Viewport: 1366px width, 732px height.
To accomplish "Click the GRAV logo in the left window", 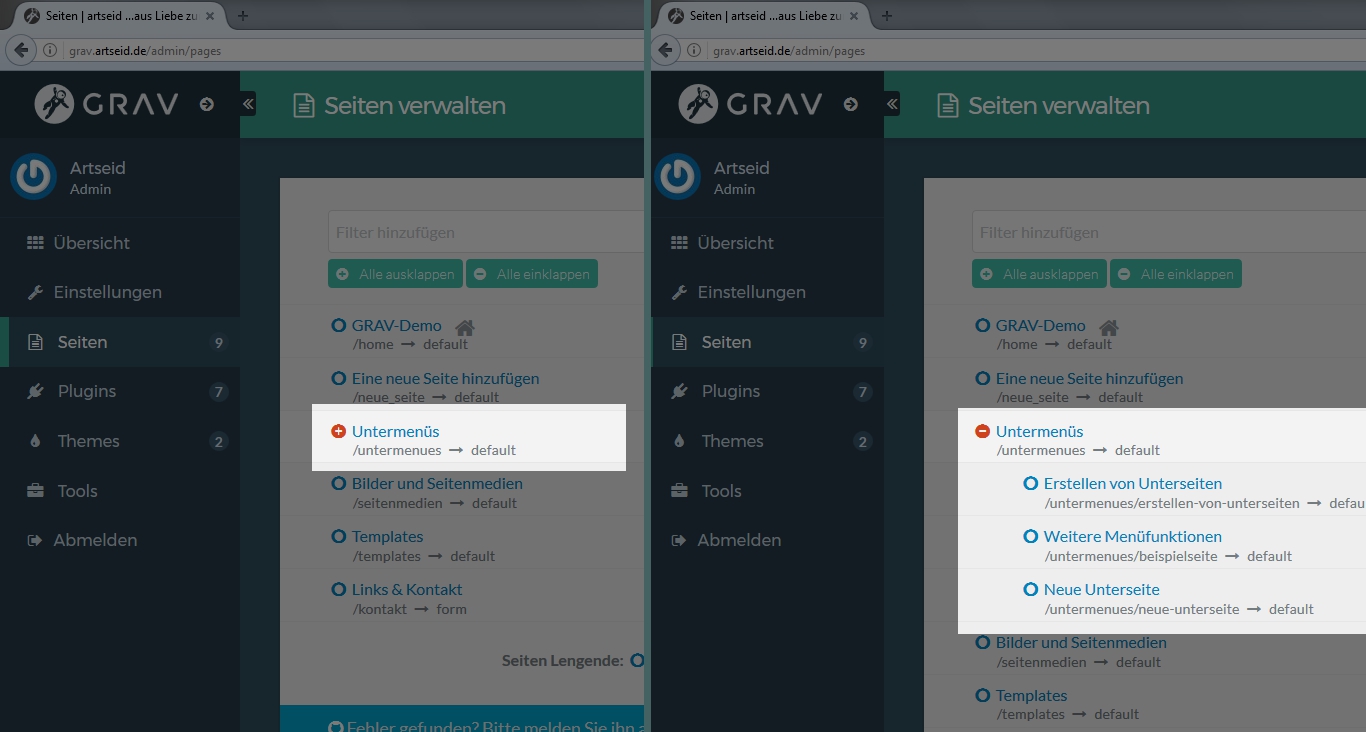I will click(x=107, y=104).
